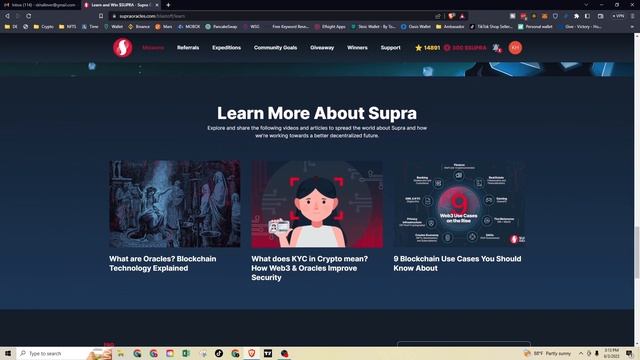Go to the Expeditions page
Image resolution: width=640 pixels, height=360 pixels.
coord(226,48)
